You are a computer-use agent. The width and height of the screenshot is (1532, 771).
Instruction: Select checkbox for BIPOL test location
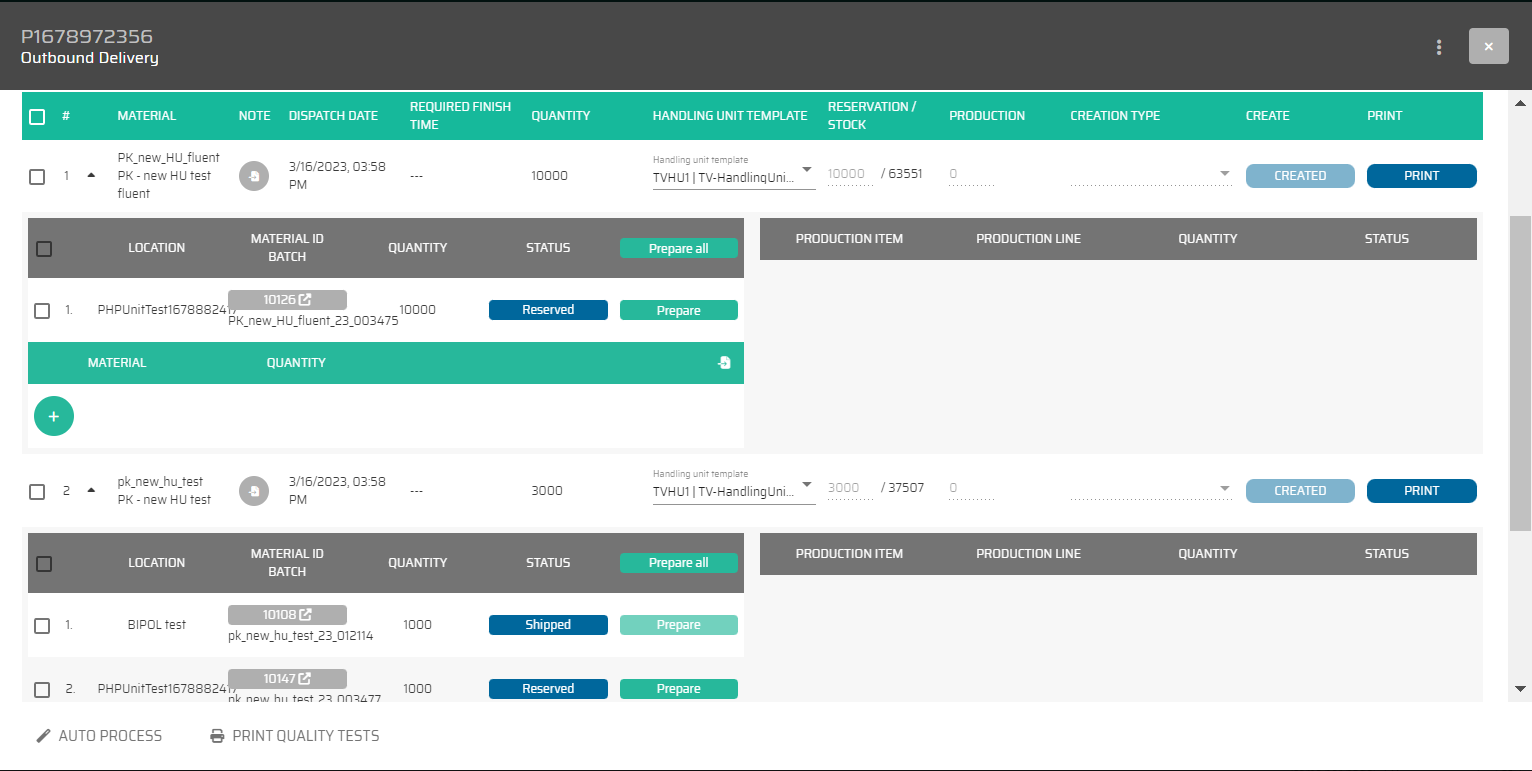coord(42,626)
